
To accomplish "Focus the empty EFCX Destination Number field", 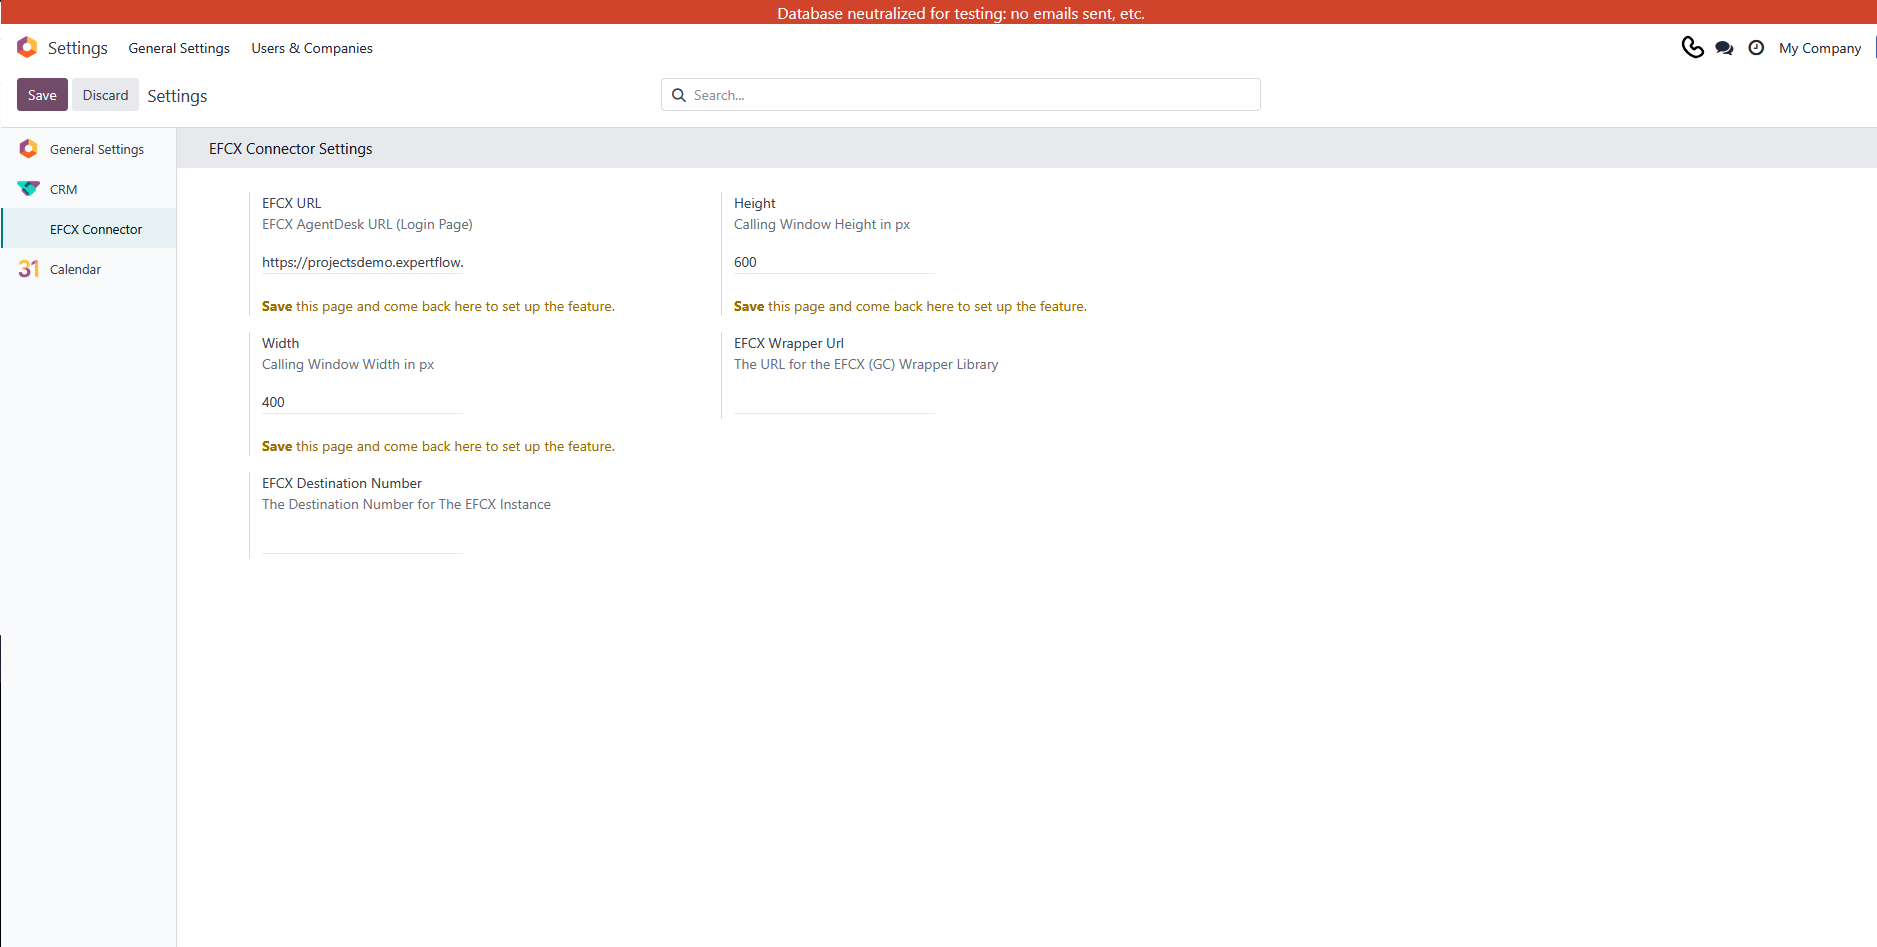I will [x=361, y=542].
